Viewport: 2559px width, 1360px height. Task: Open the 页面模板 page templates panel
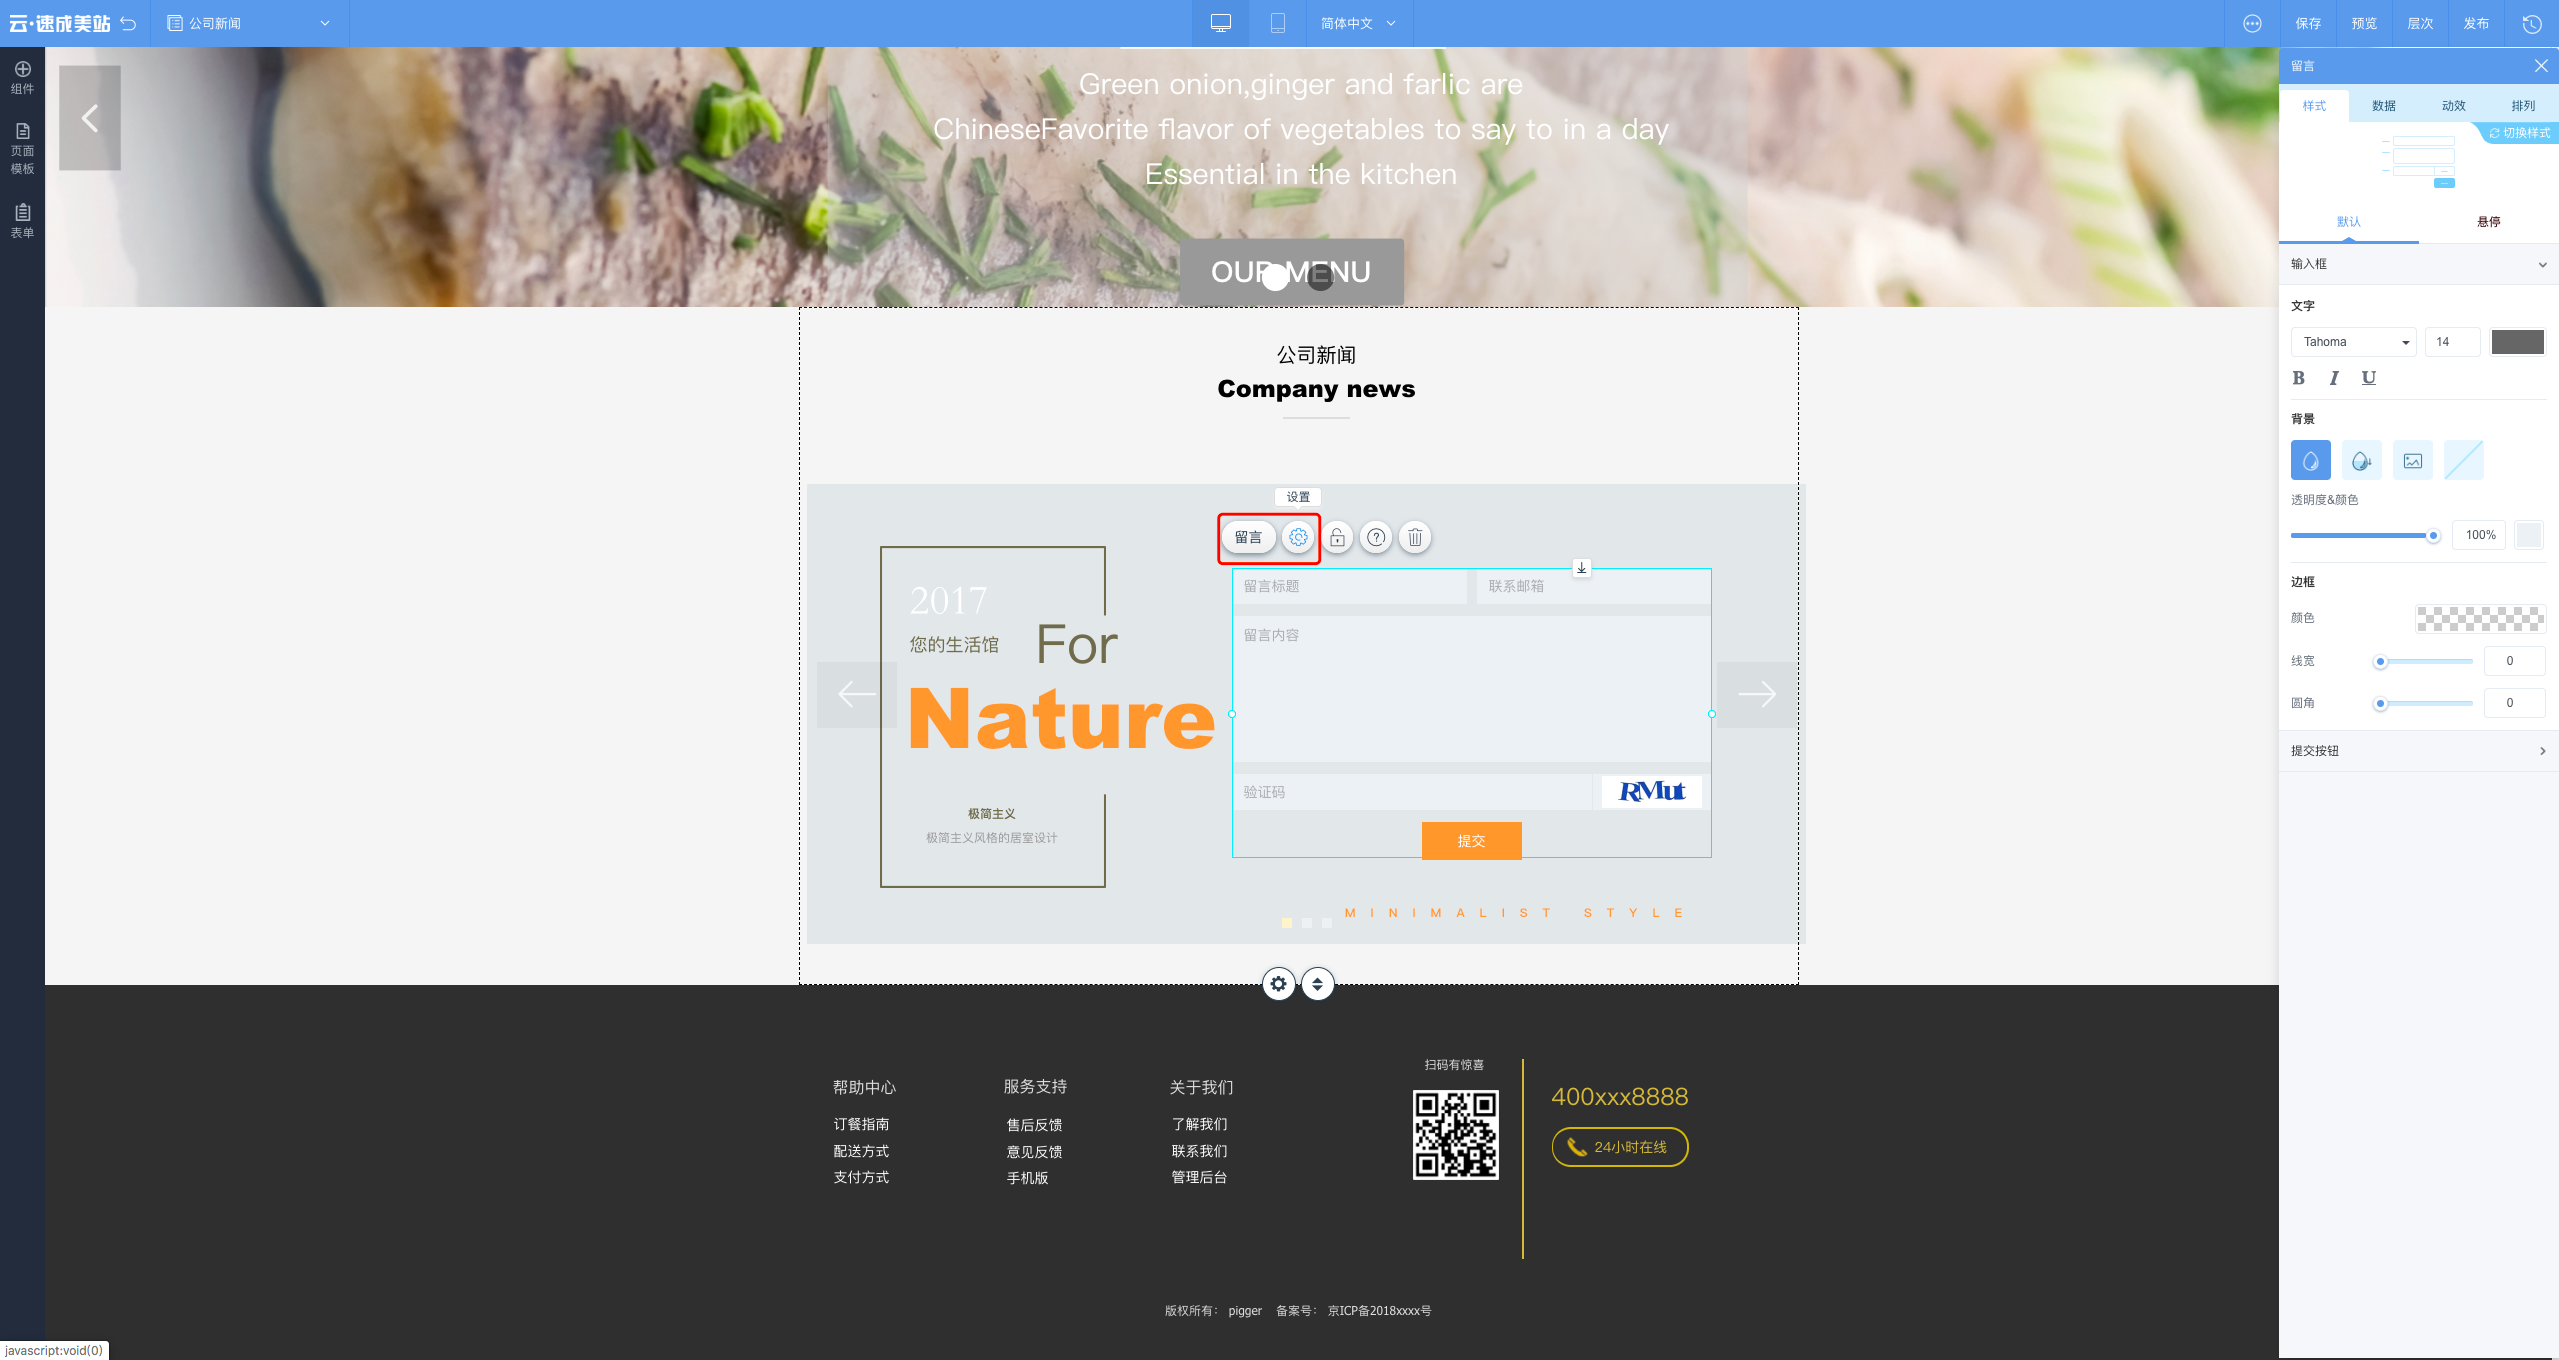[22, 149]
